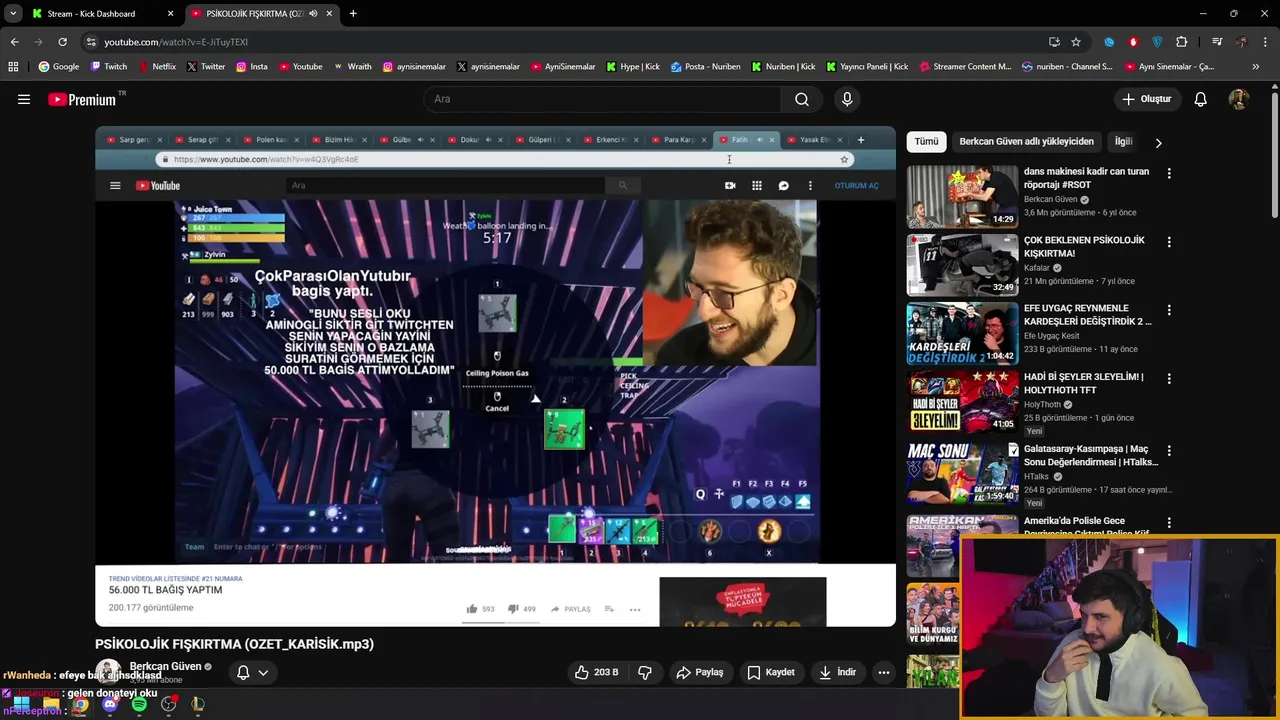Image resolution: width=1280 pixels, height=720 pixels.
Task: Open the Yayıncı Paneli | Kick bookmark
Action: [867, 67]
